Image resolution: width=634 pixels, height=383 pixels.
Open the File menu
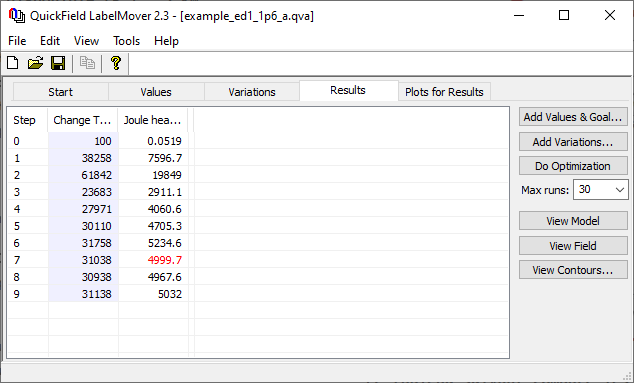(x=17, y=41)
